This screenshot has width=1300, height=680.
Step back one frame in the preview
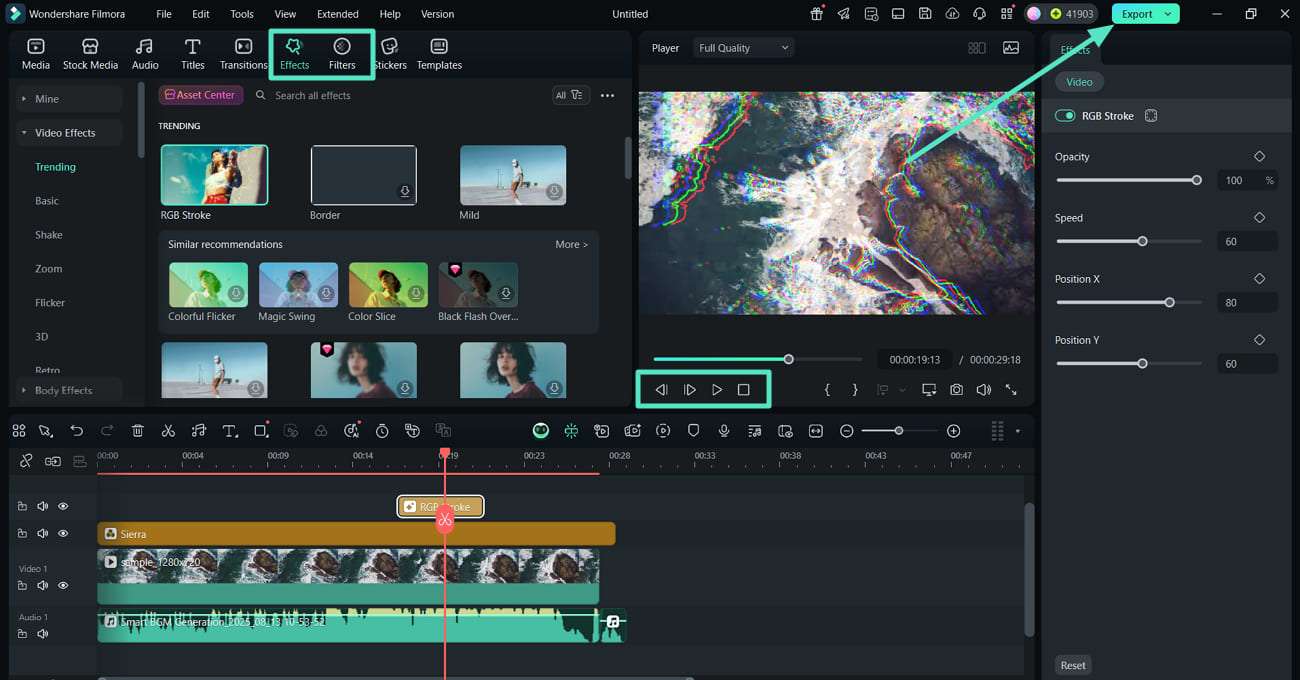tap(661, 390)
